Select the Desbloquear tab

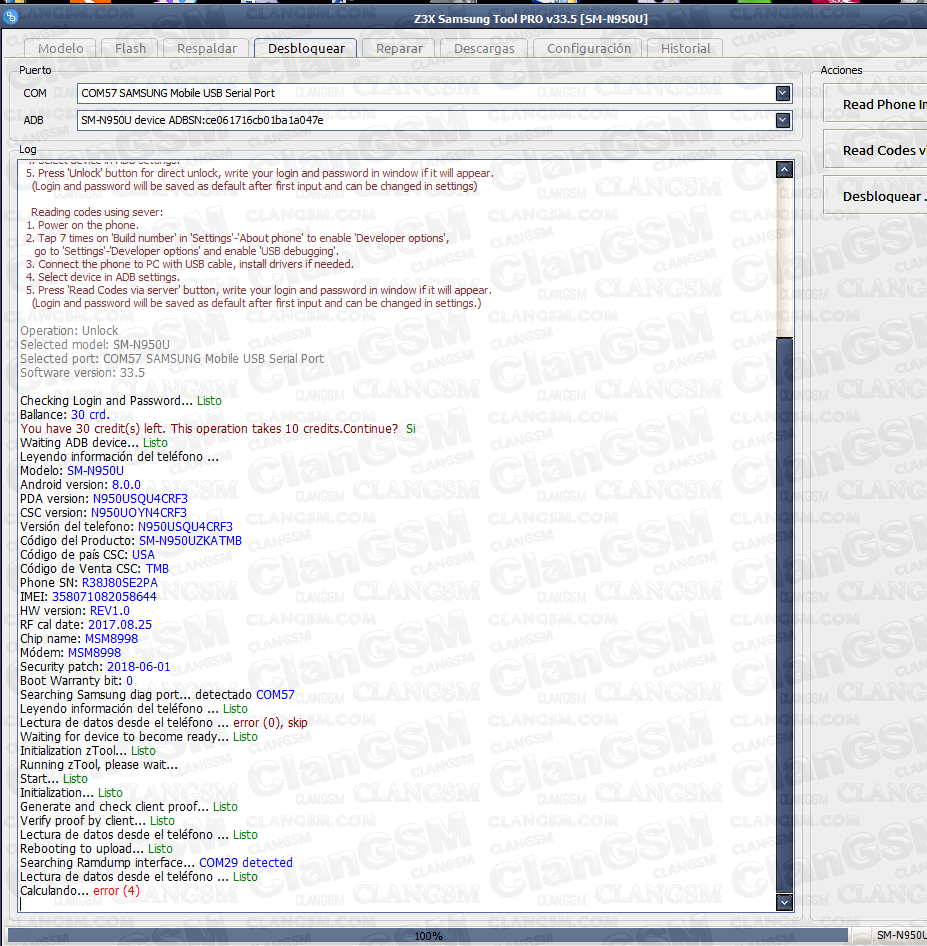coord(306,48)
